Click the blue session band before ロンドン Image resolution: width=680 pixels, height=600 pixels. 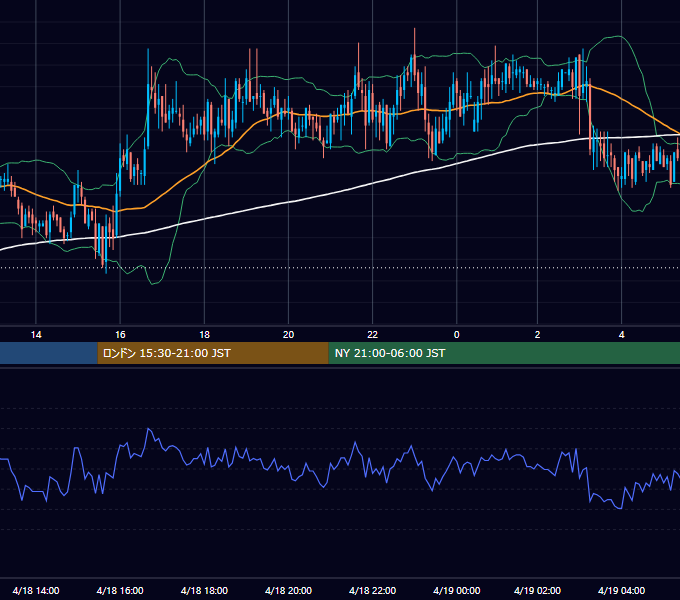click(49, 353)
